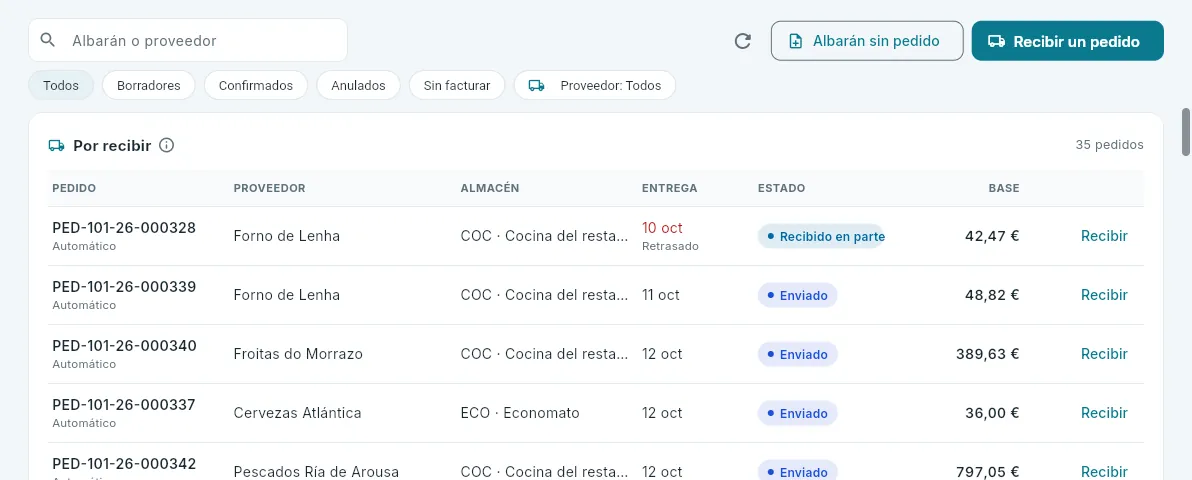Click the BASE column header
The width and height of the screenshot is (1192, 480).
(x=1003, y=188)
